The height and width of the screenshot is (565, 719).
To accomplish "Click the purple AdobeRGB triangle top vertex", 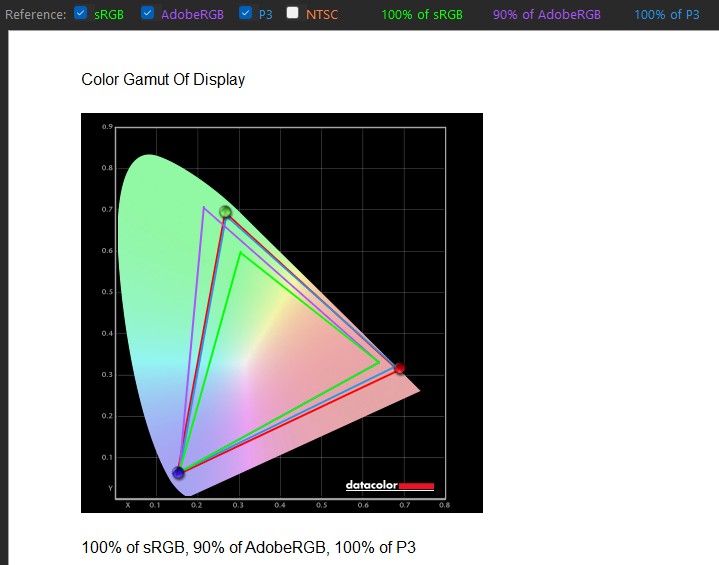I will pyautogui.click(x=204, y=208).
